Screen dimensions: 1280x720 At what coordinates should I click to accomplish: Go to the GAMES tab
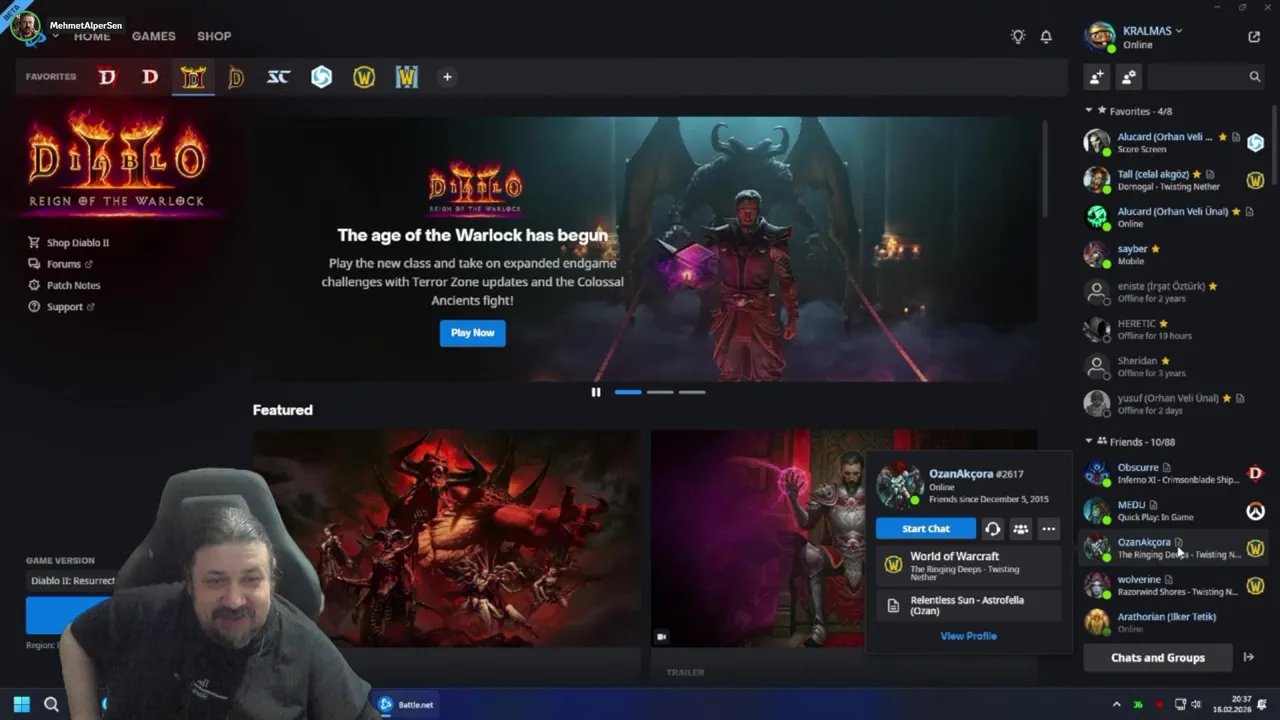point(153,36)
